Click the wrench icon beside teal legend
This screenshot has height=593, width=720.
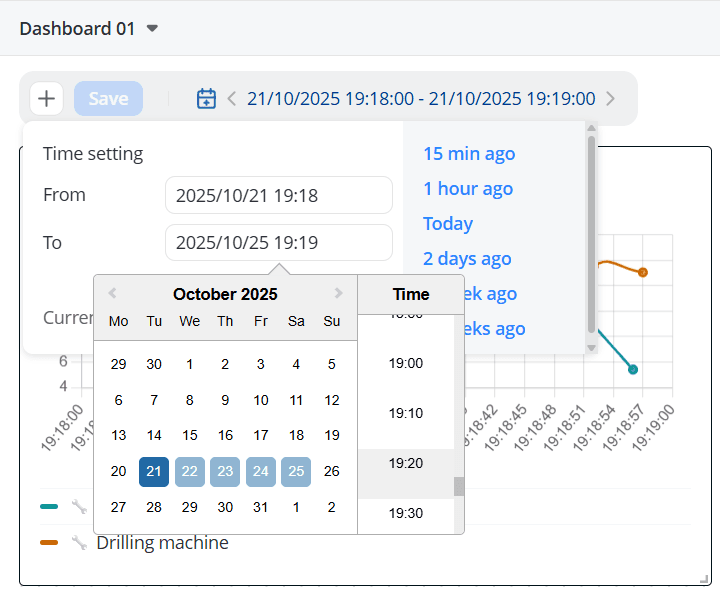79,507
